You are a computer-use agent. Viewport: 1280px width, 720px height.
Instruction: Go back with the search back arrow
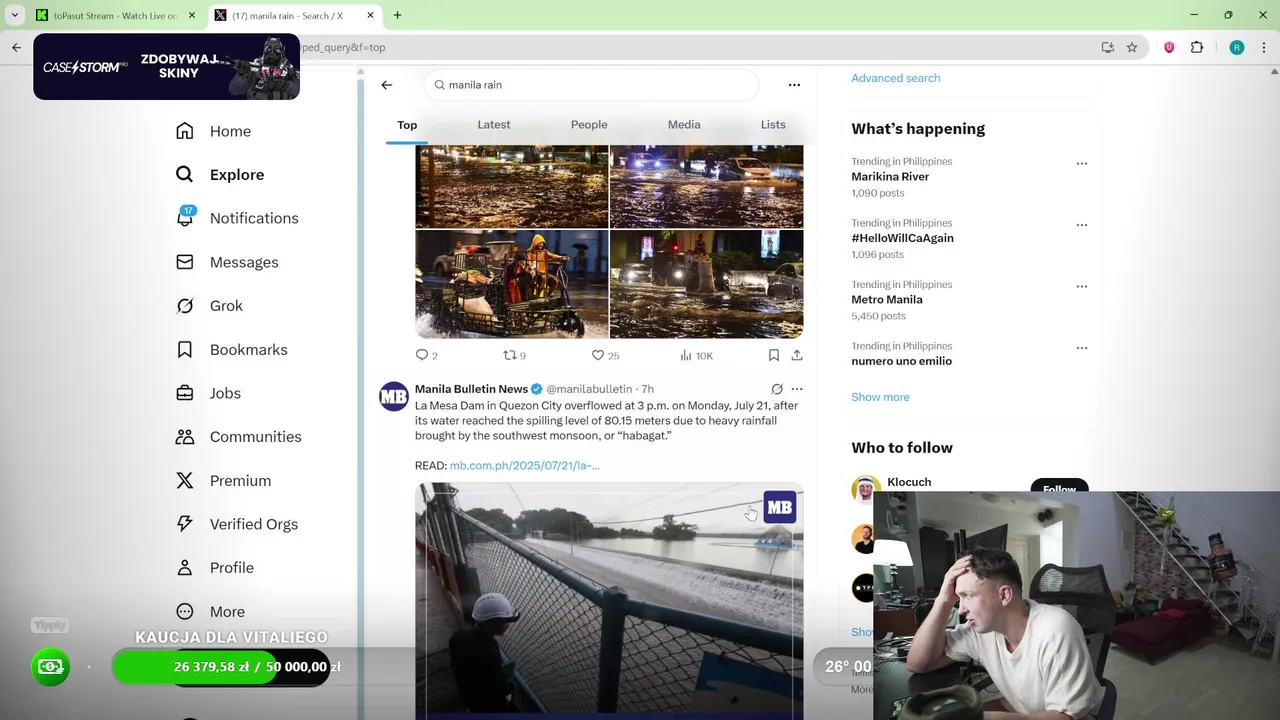[x=387, y=85]
